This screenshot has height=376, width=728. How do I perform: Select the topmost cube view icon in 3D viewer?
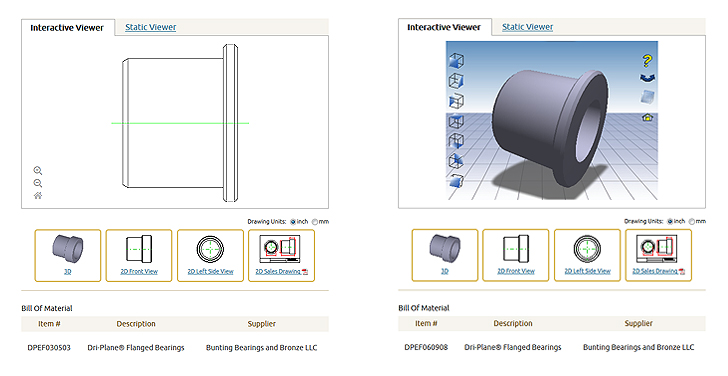tap(456, 60)
